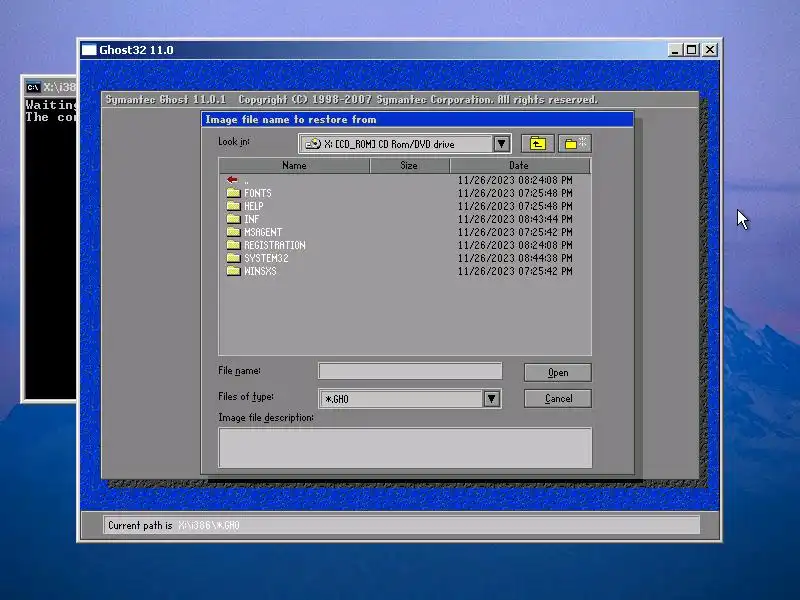Click the command prompt window icon behind Ghost
Screen dimensions: 800x600
(x=33, y=87)
